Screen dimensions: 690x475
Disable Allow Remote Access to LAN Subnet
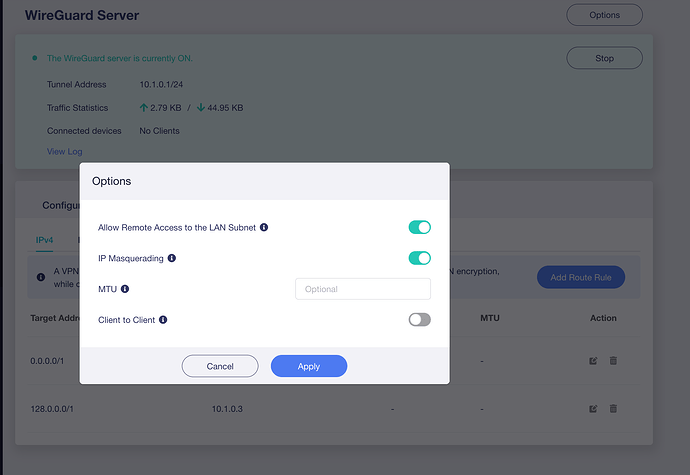click(x=419, y=228)
